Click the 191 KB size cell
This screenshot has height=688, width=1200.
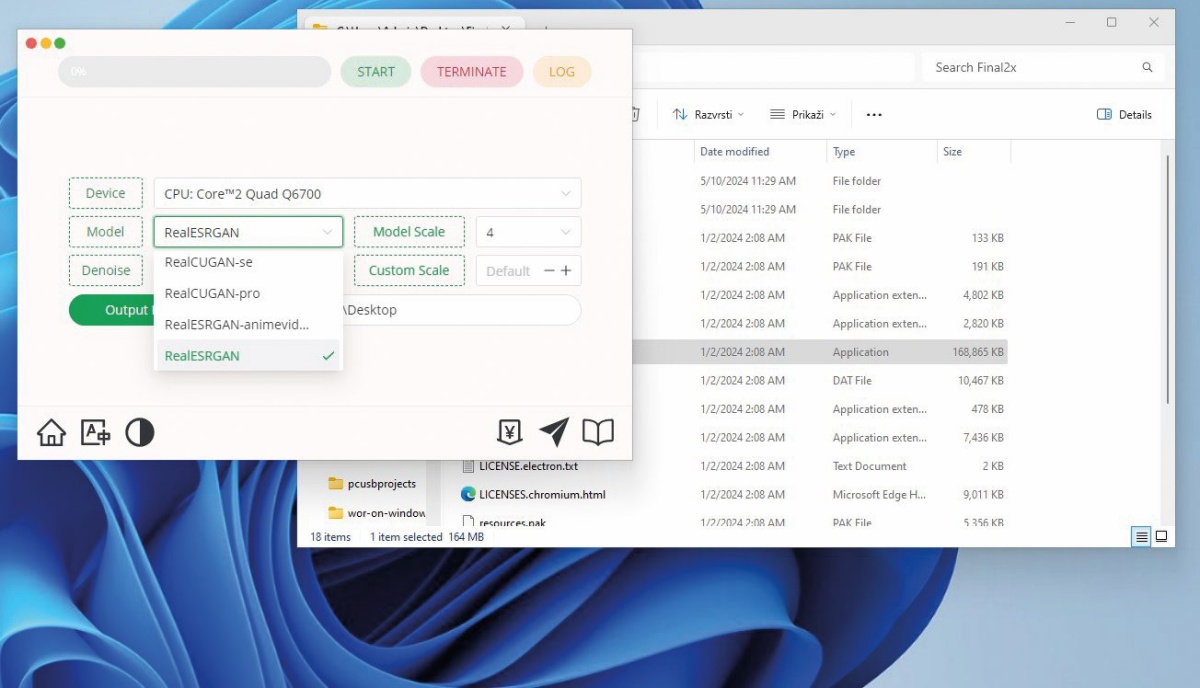tap(988, 266)
